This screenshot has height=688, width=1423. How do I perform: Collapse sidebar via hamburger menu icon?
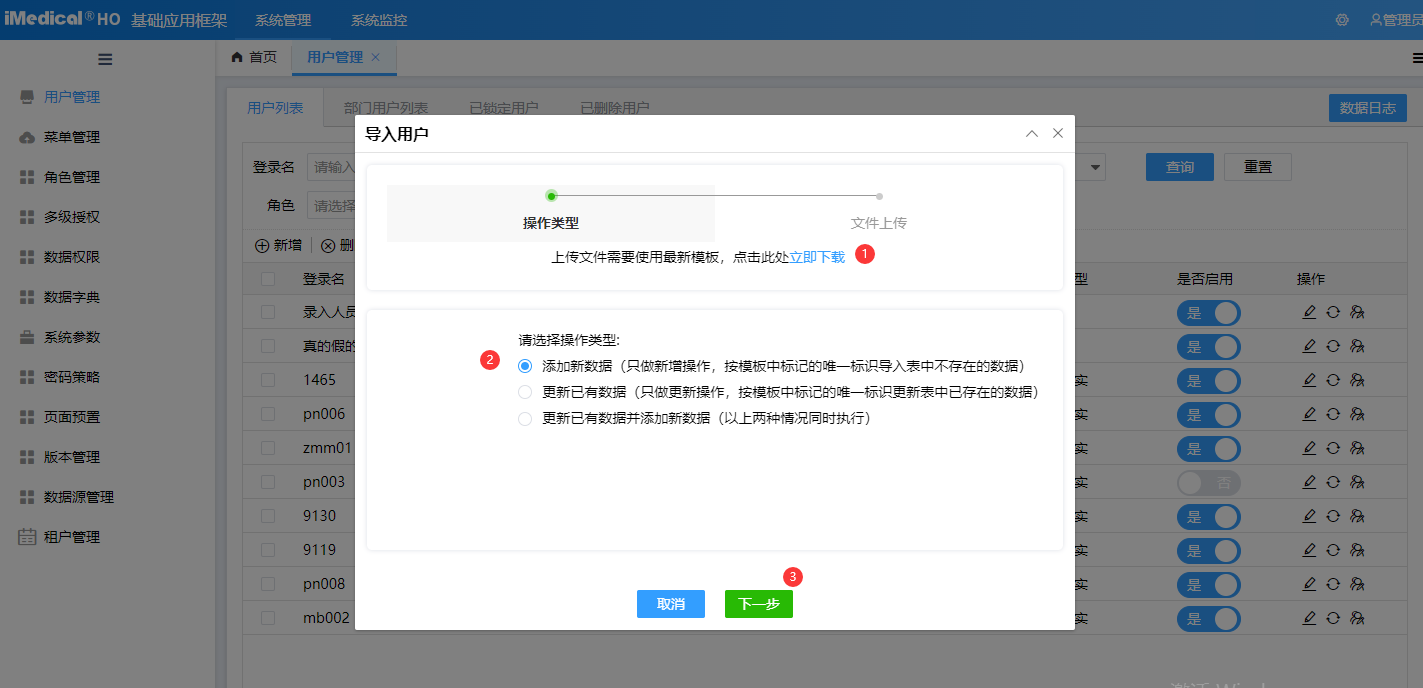click(x=105, y=59)
